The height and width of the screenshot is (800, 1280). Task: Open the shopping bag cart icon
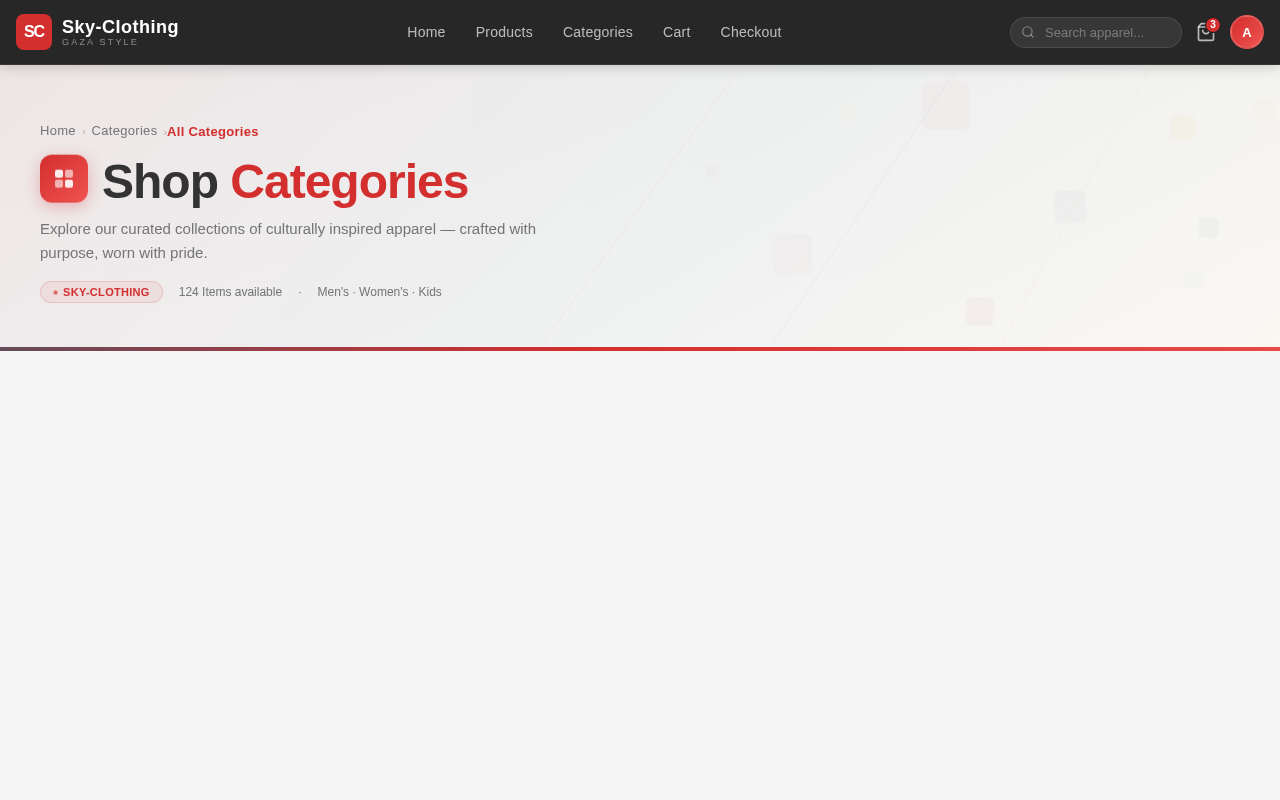pyautogui.click(x=1204, y=31)
